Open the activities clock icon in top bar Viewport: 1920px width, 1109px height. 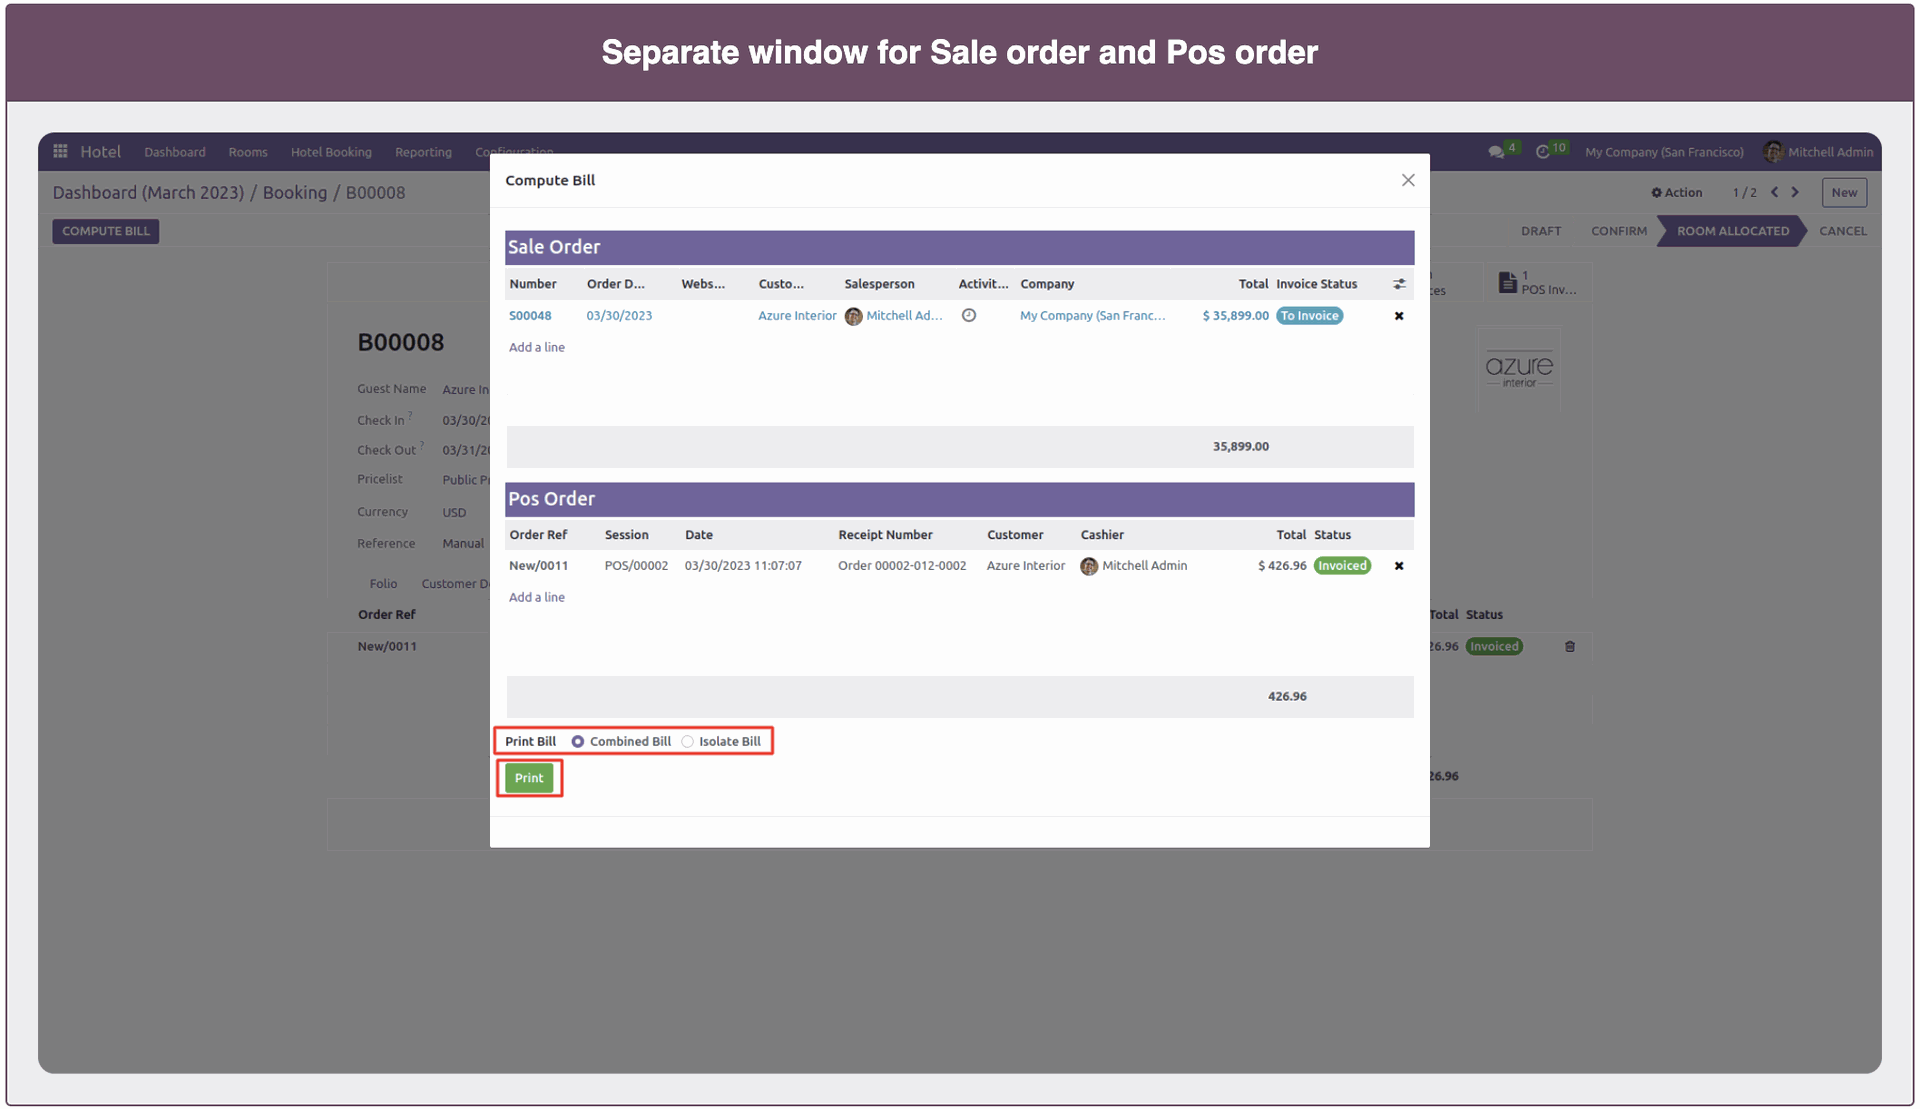[1543, 152]
